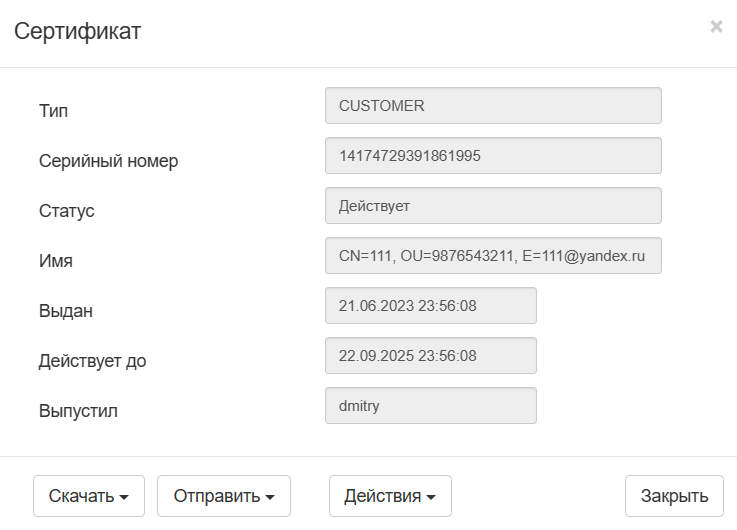This screenshot has height=530, width=737.
Task: Click the Тип label
Action: tap(54, 110)
